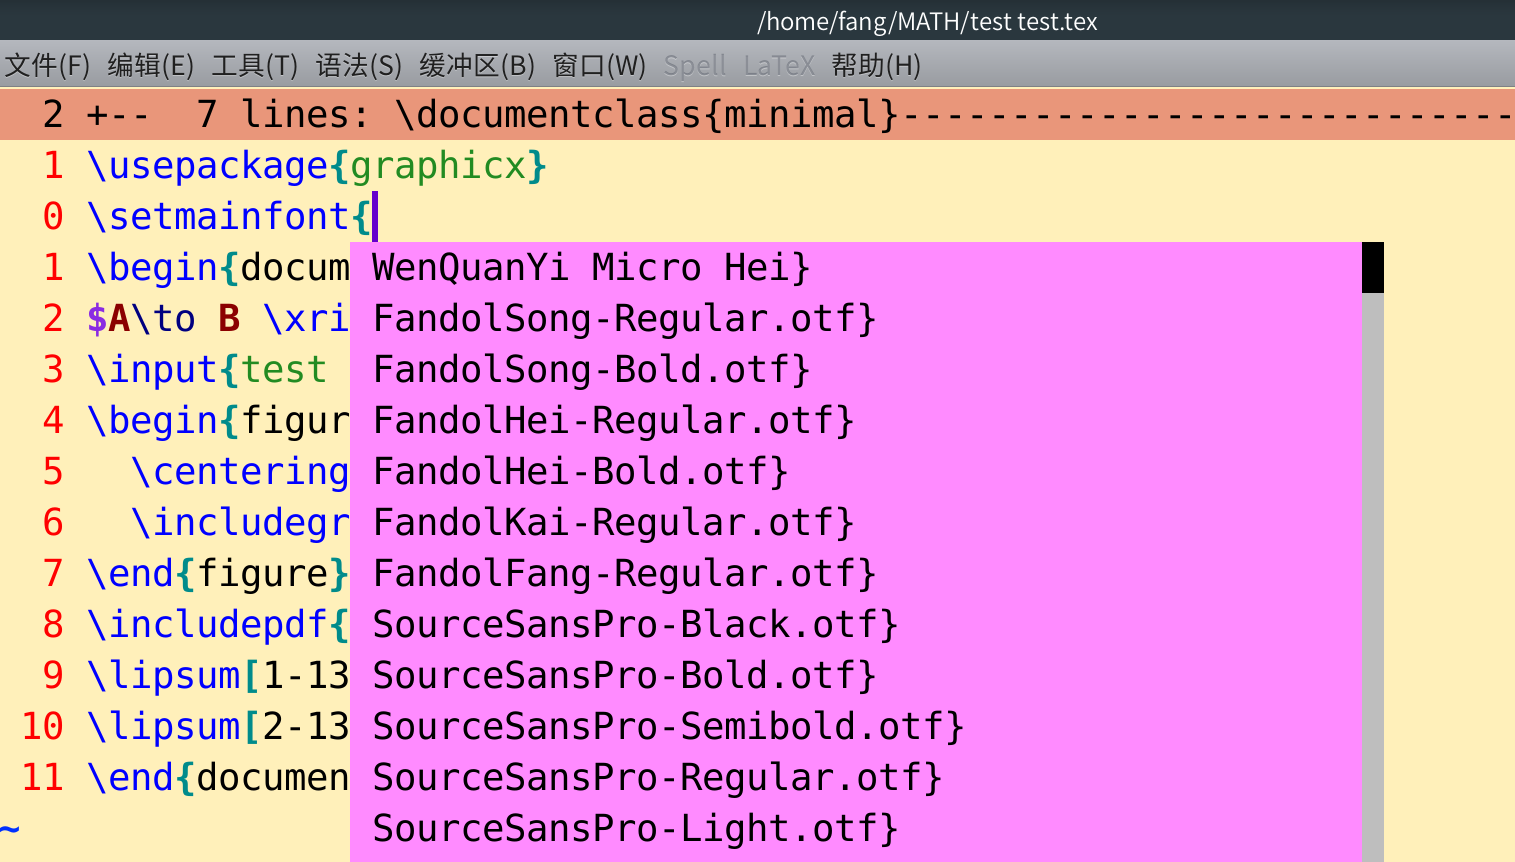
Task: Choose SourceSansPro-Bold.otf in popup
Action: 856,676
